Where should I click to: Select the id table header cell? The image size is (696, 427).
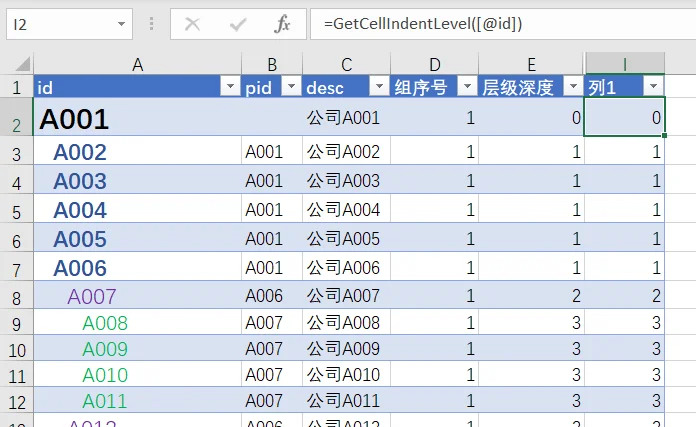(138, 86)
